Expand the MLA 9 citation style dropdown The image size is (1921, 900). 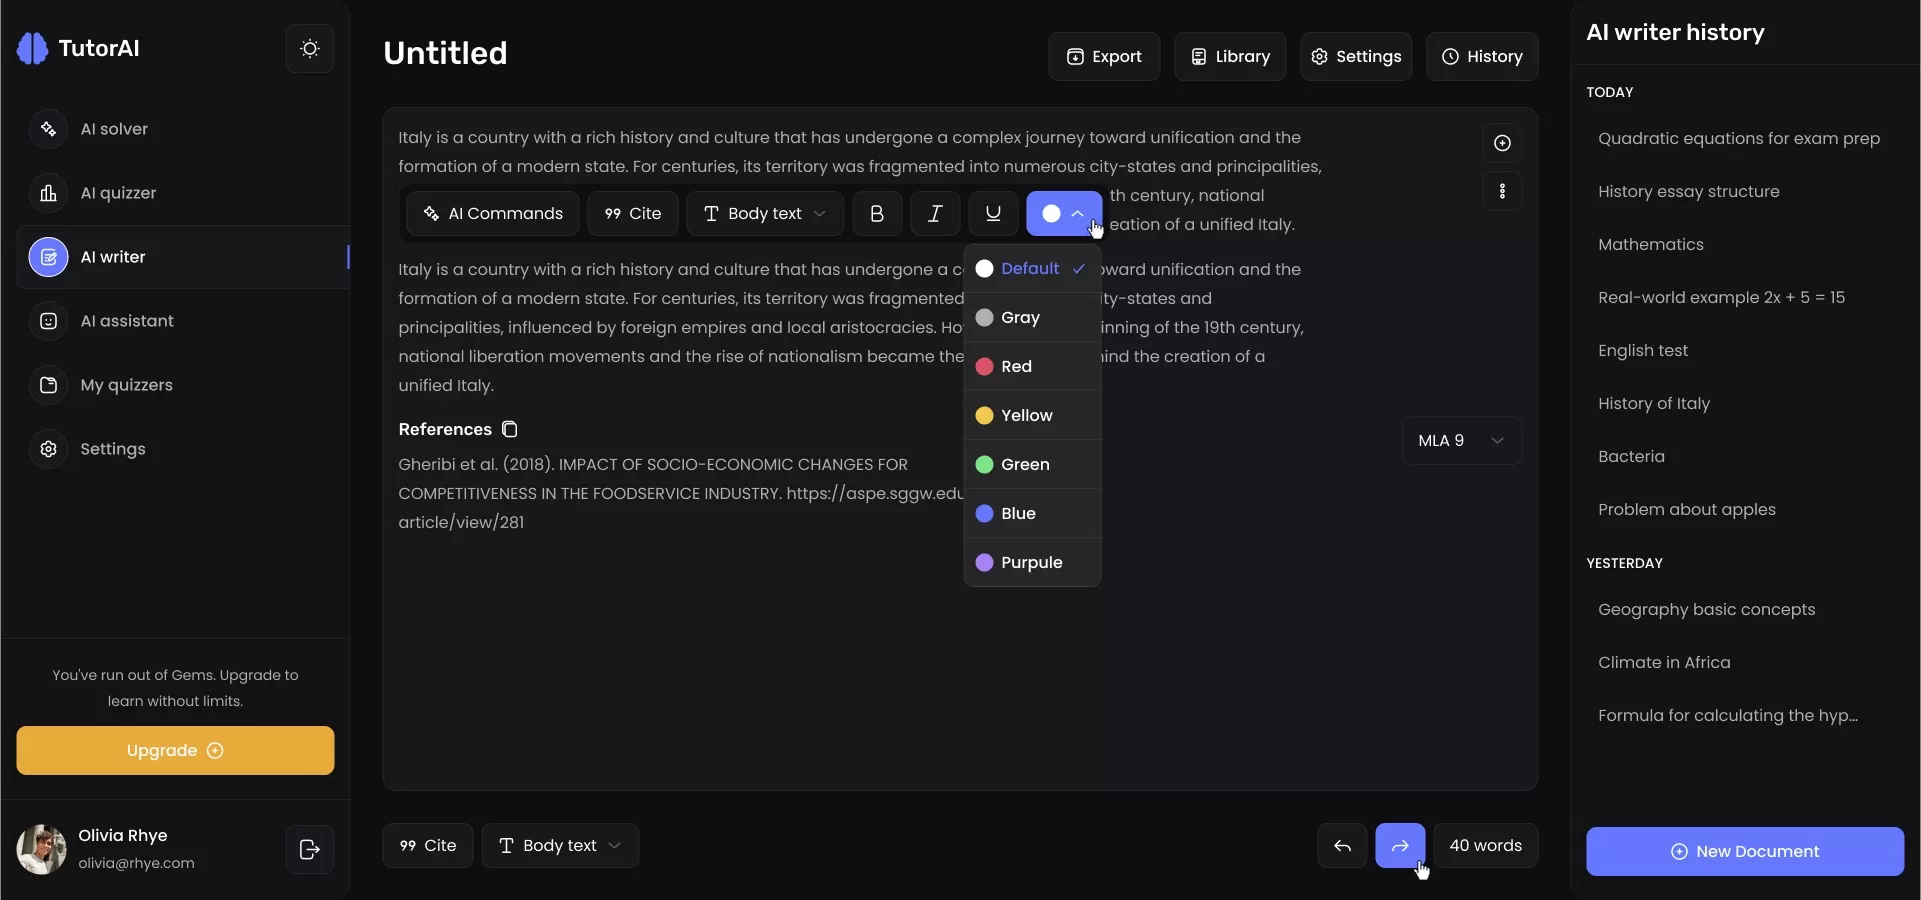pos(1461,441)
